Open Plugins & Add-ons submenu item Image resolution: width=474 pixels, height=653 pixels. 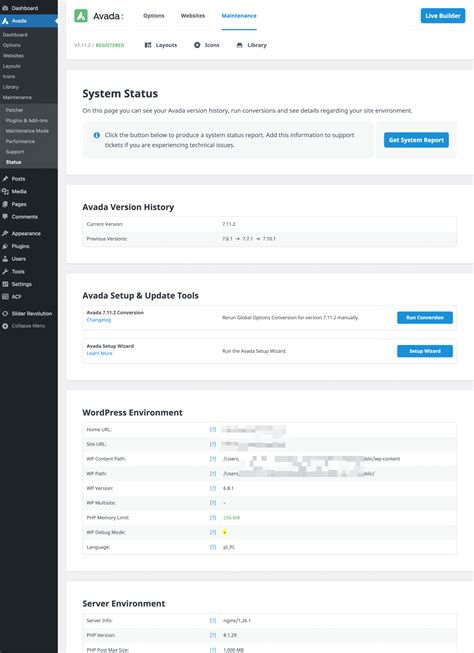click(29, 120)
